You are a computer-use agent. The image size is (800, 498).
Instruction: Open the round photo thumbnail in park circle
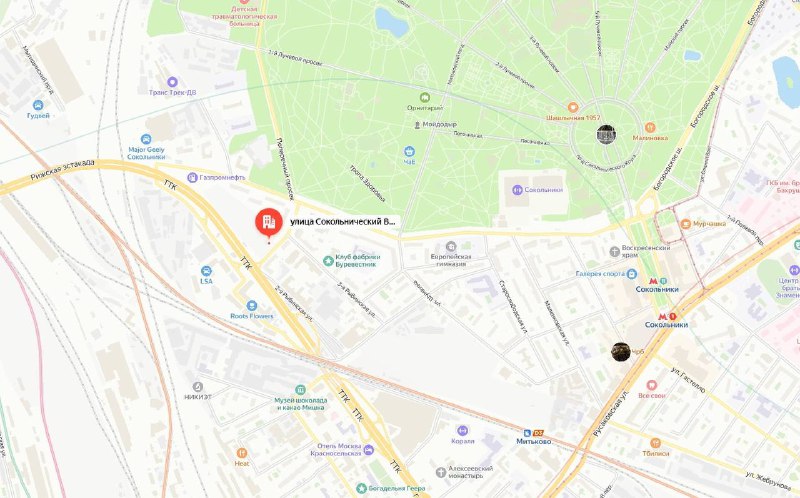pyautogui.click(x=606, y=135)
